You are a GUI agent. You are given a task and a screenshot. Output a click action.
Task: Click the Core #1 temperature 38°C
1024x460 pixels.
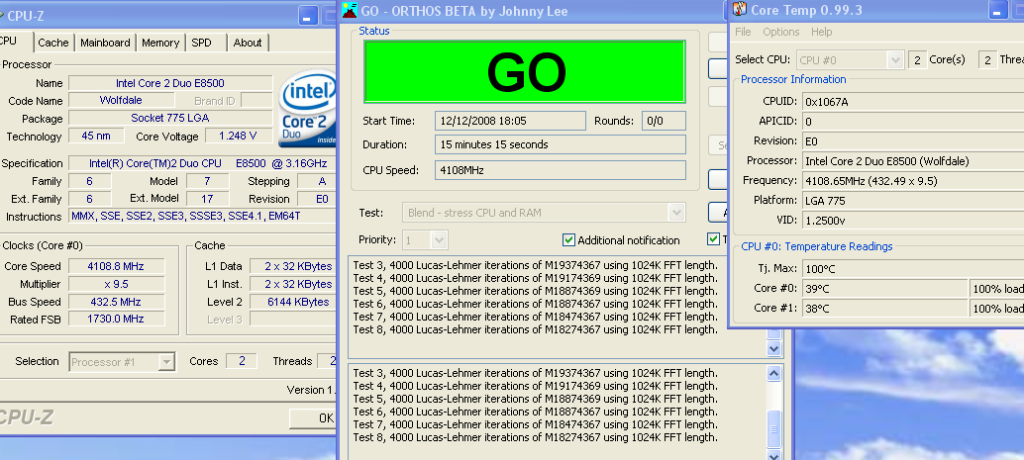(886, 308)
